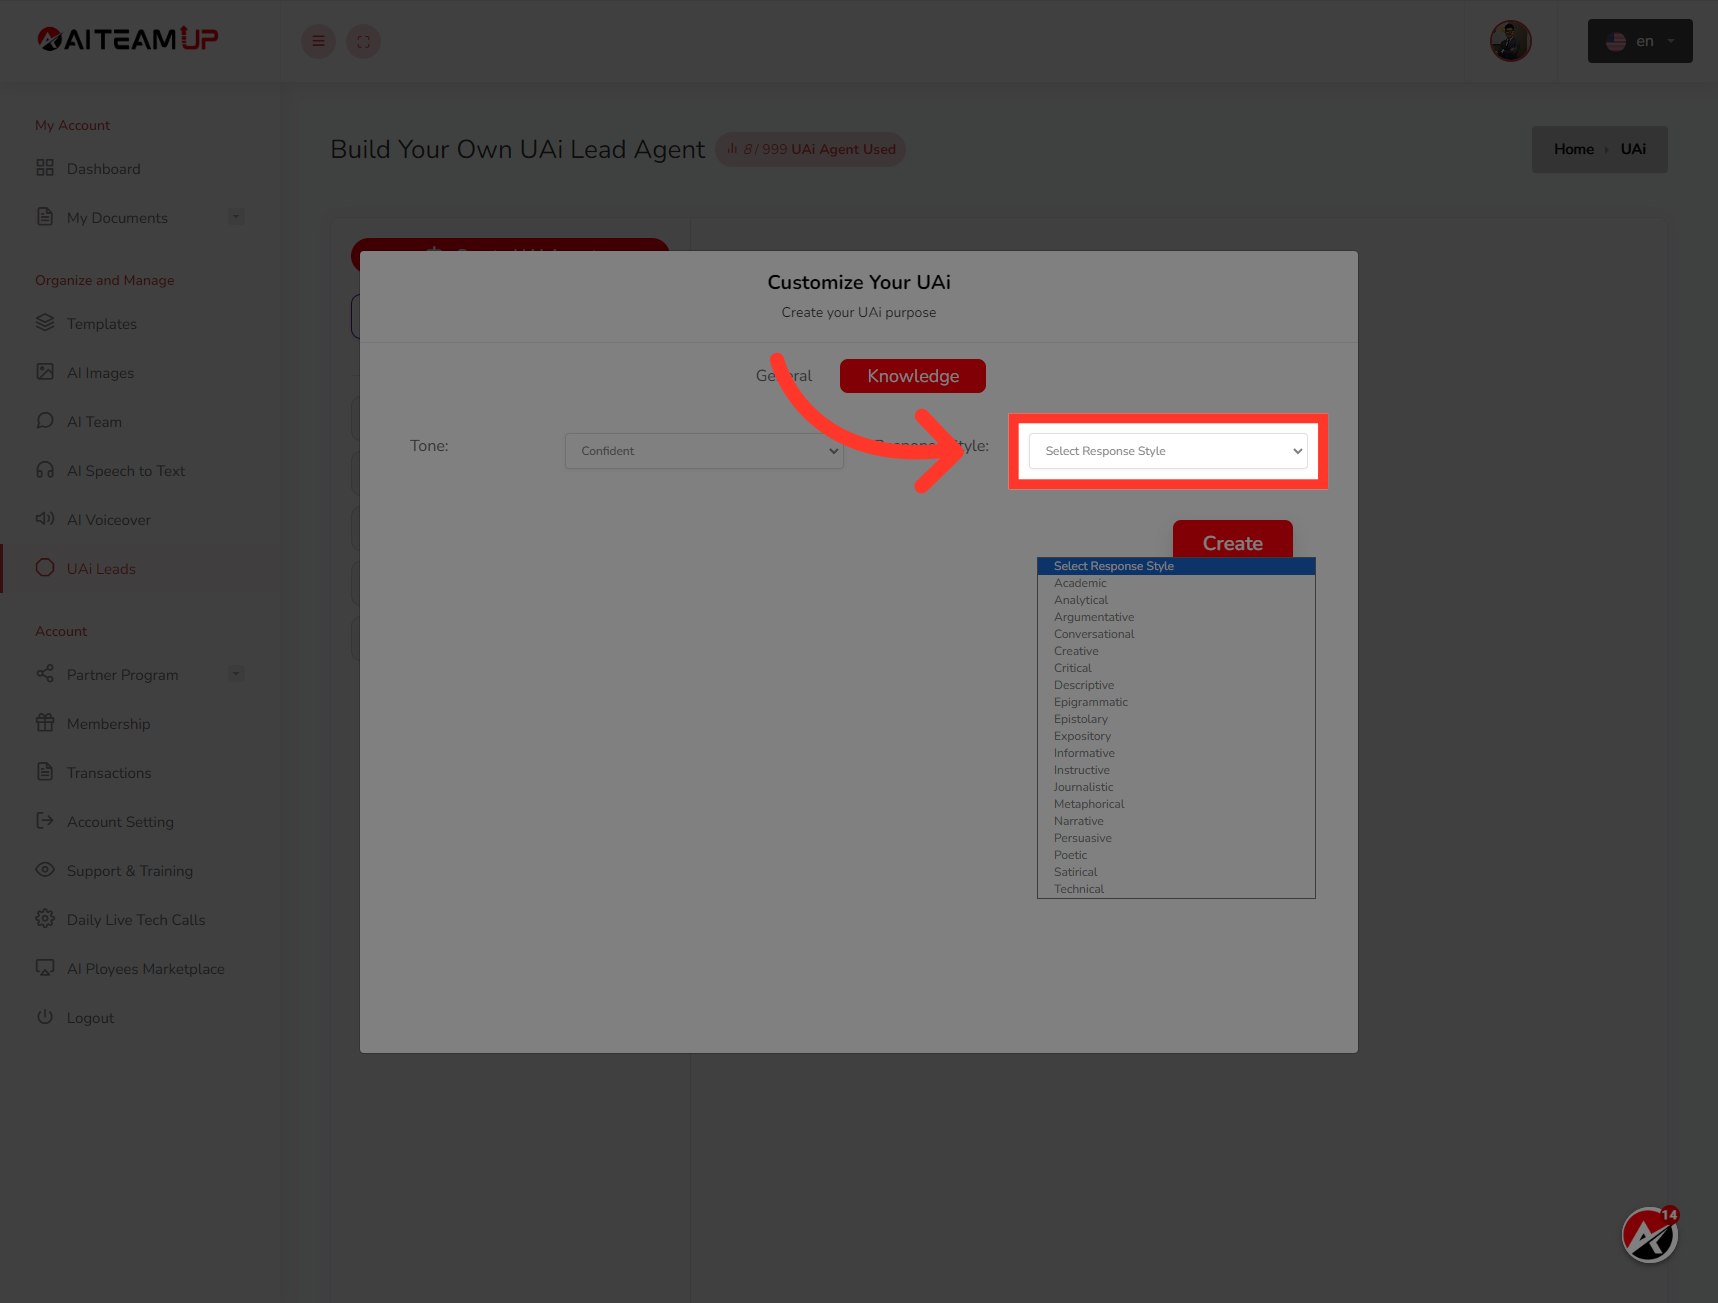The width and height of the screenshot is (1718, 1303).
Task: Select Descriptive response style
Action: (x=1176, y=685)
